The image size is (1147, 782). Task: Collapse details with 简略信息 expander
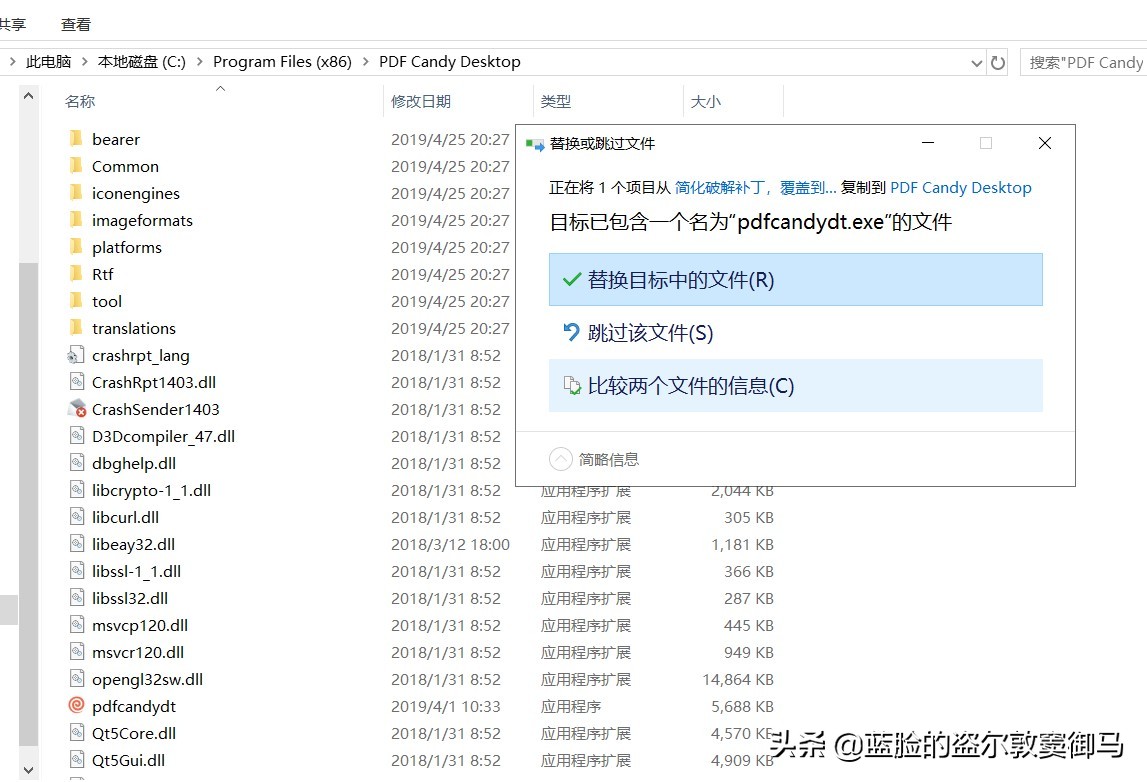[594, 459]
